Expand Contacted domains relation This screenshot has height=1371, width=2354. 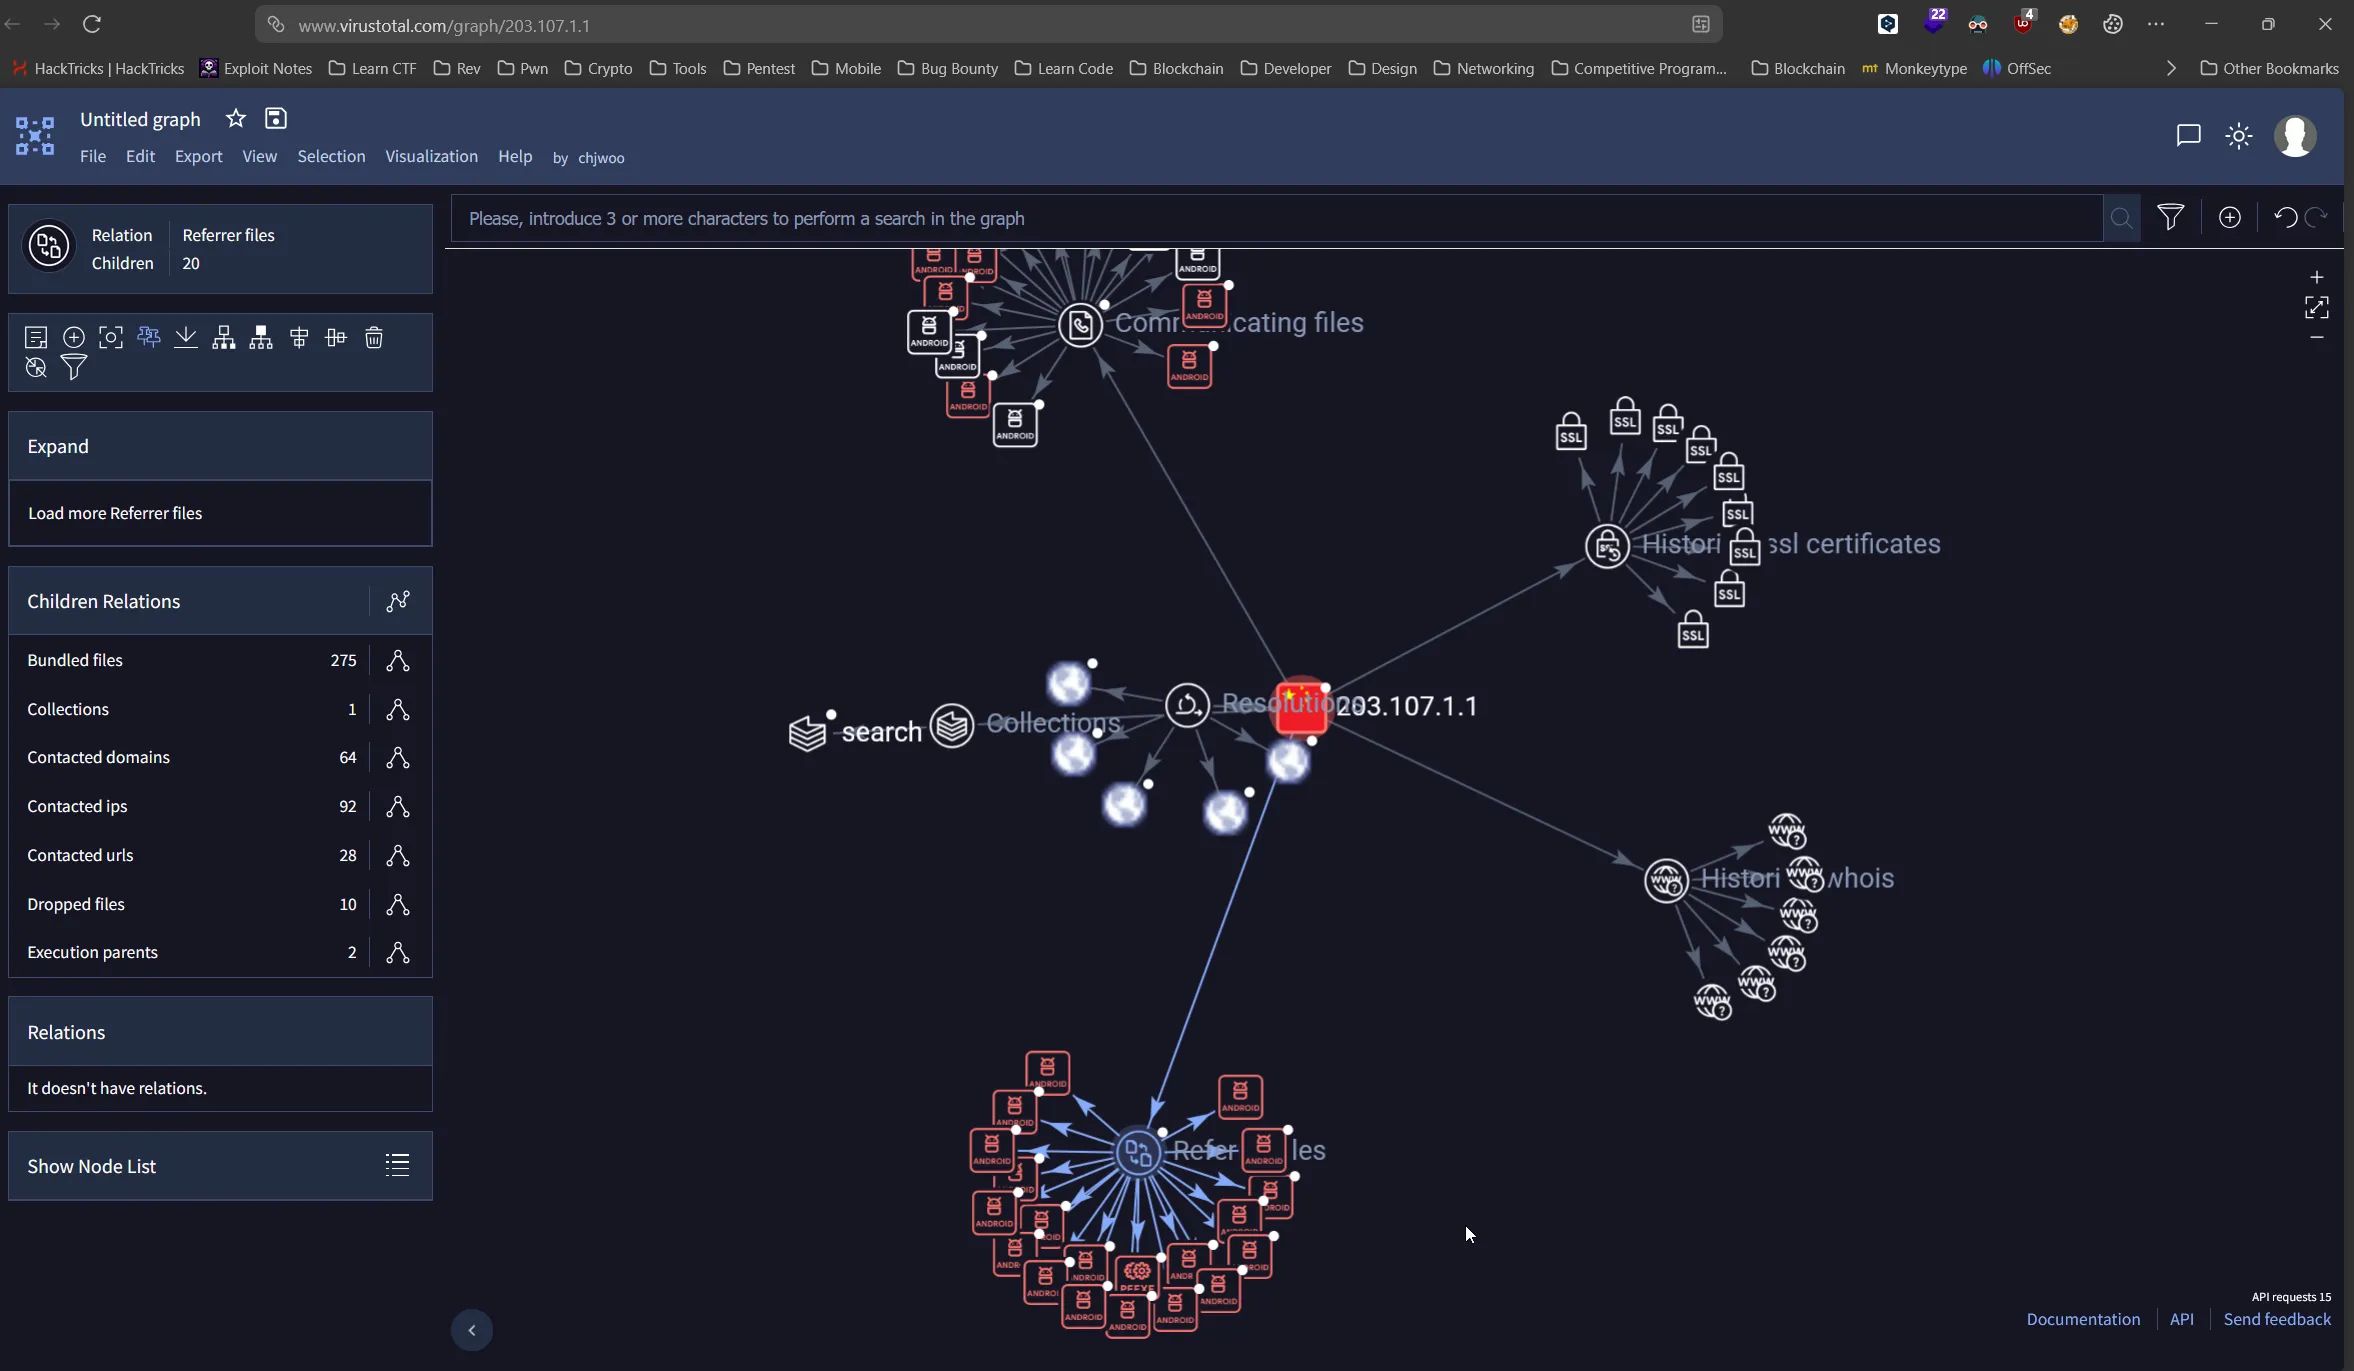click(x=398, y=758)
